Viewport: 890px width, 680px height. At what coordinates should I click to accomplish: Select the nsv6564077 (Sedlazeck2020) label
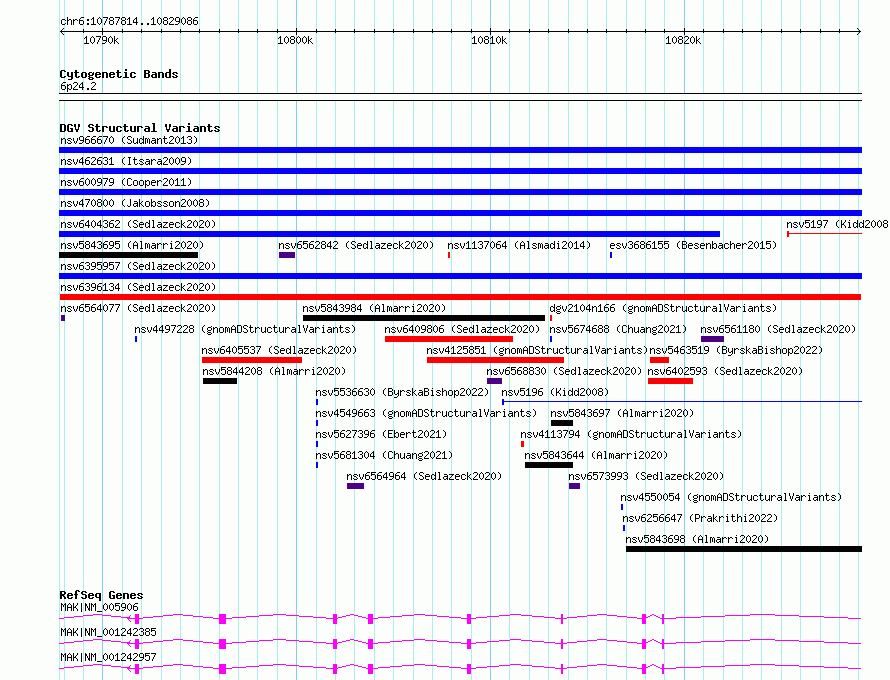138,308
